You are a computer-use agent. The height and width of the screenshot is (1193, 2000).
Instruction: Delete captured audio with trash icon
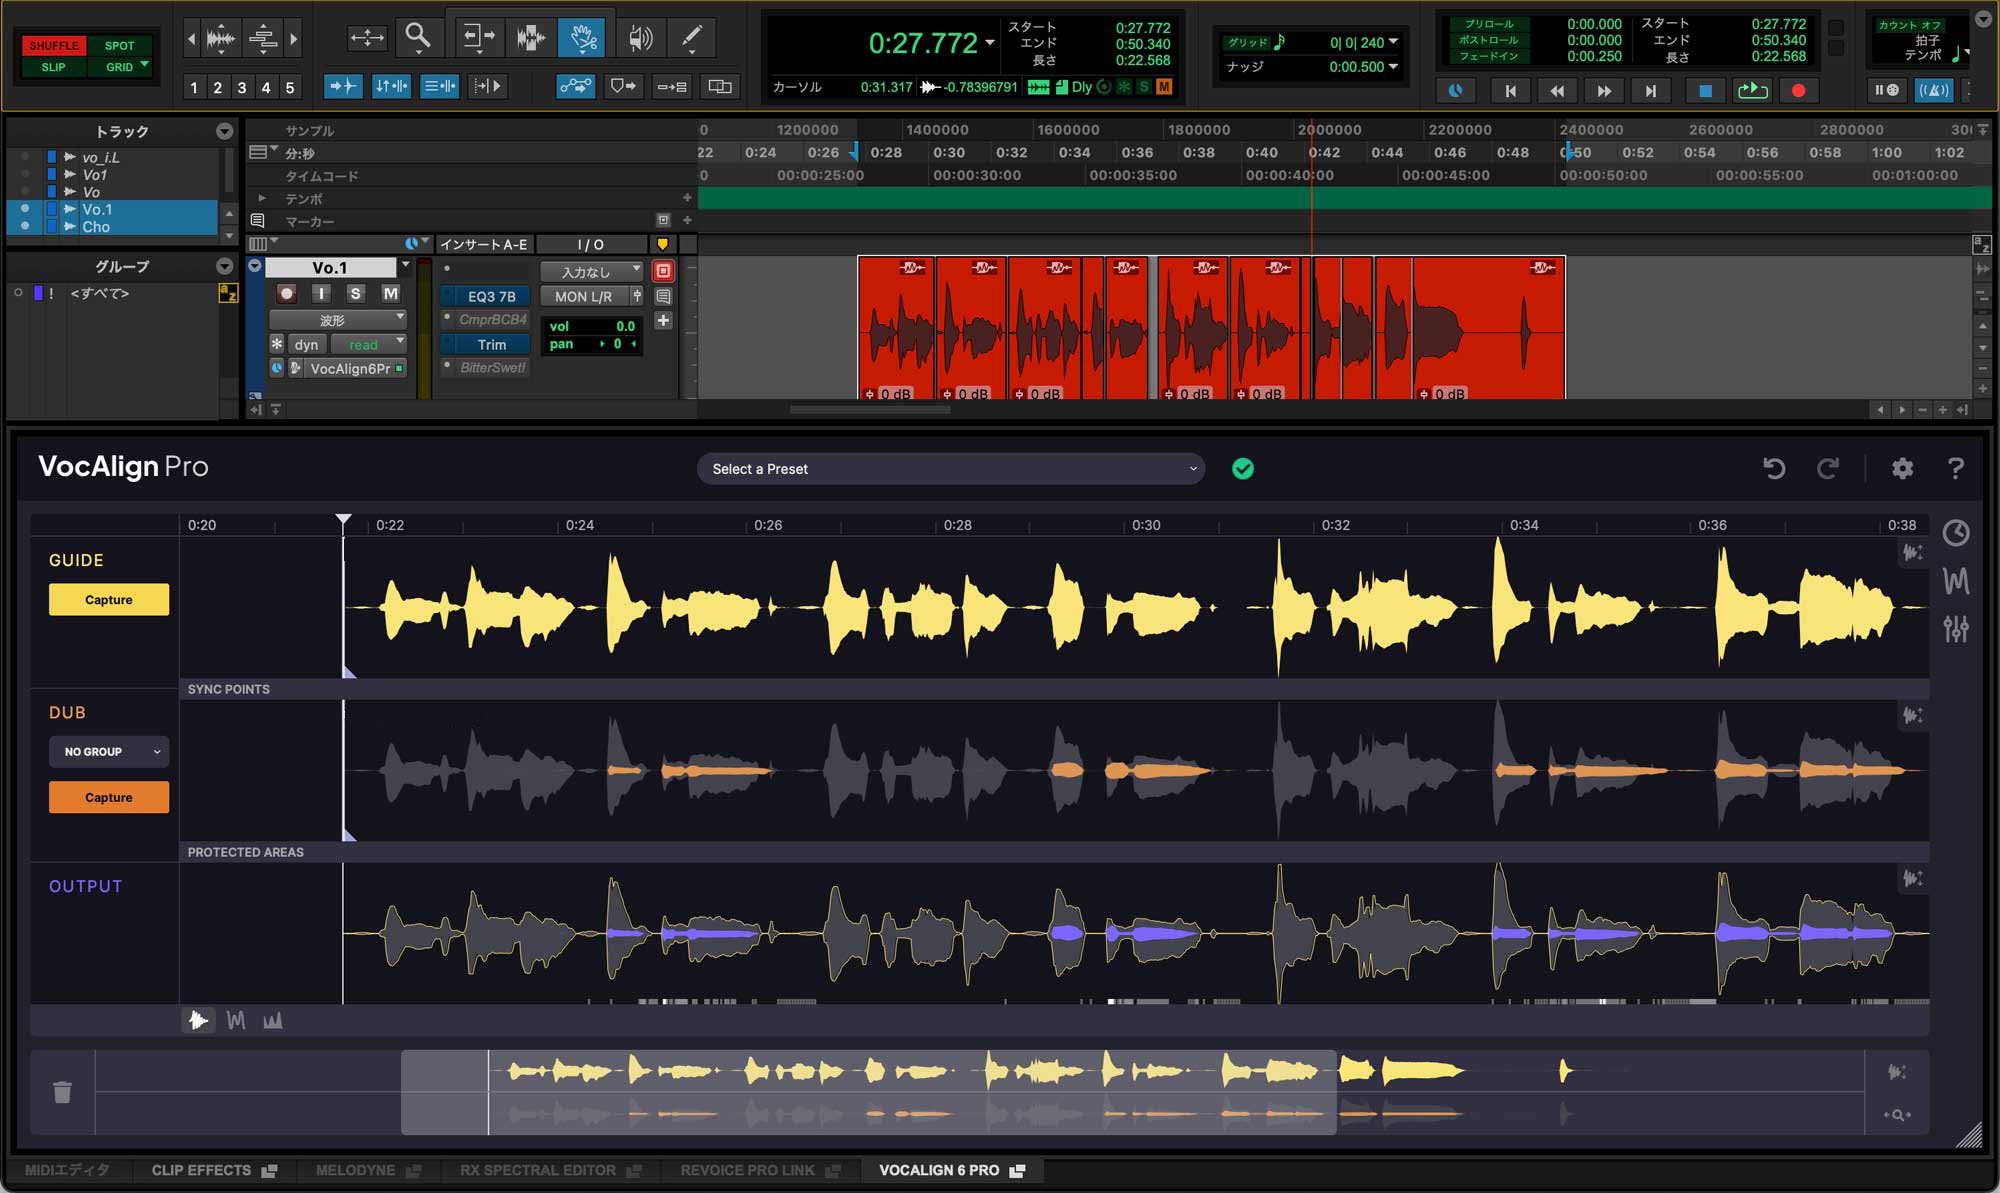(x=62, y=1092)
